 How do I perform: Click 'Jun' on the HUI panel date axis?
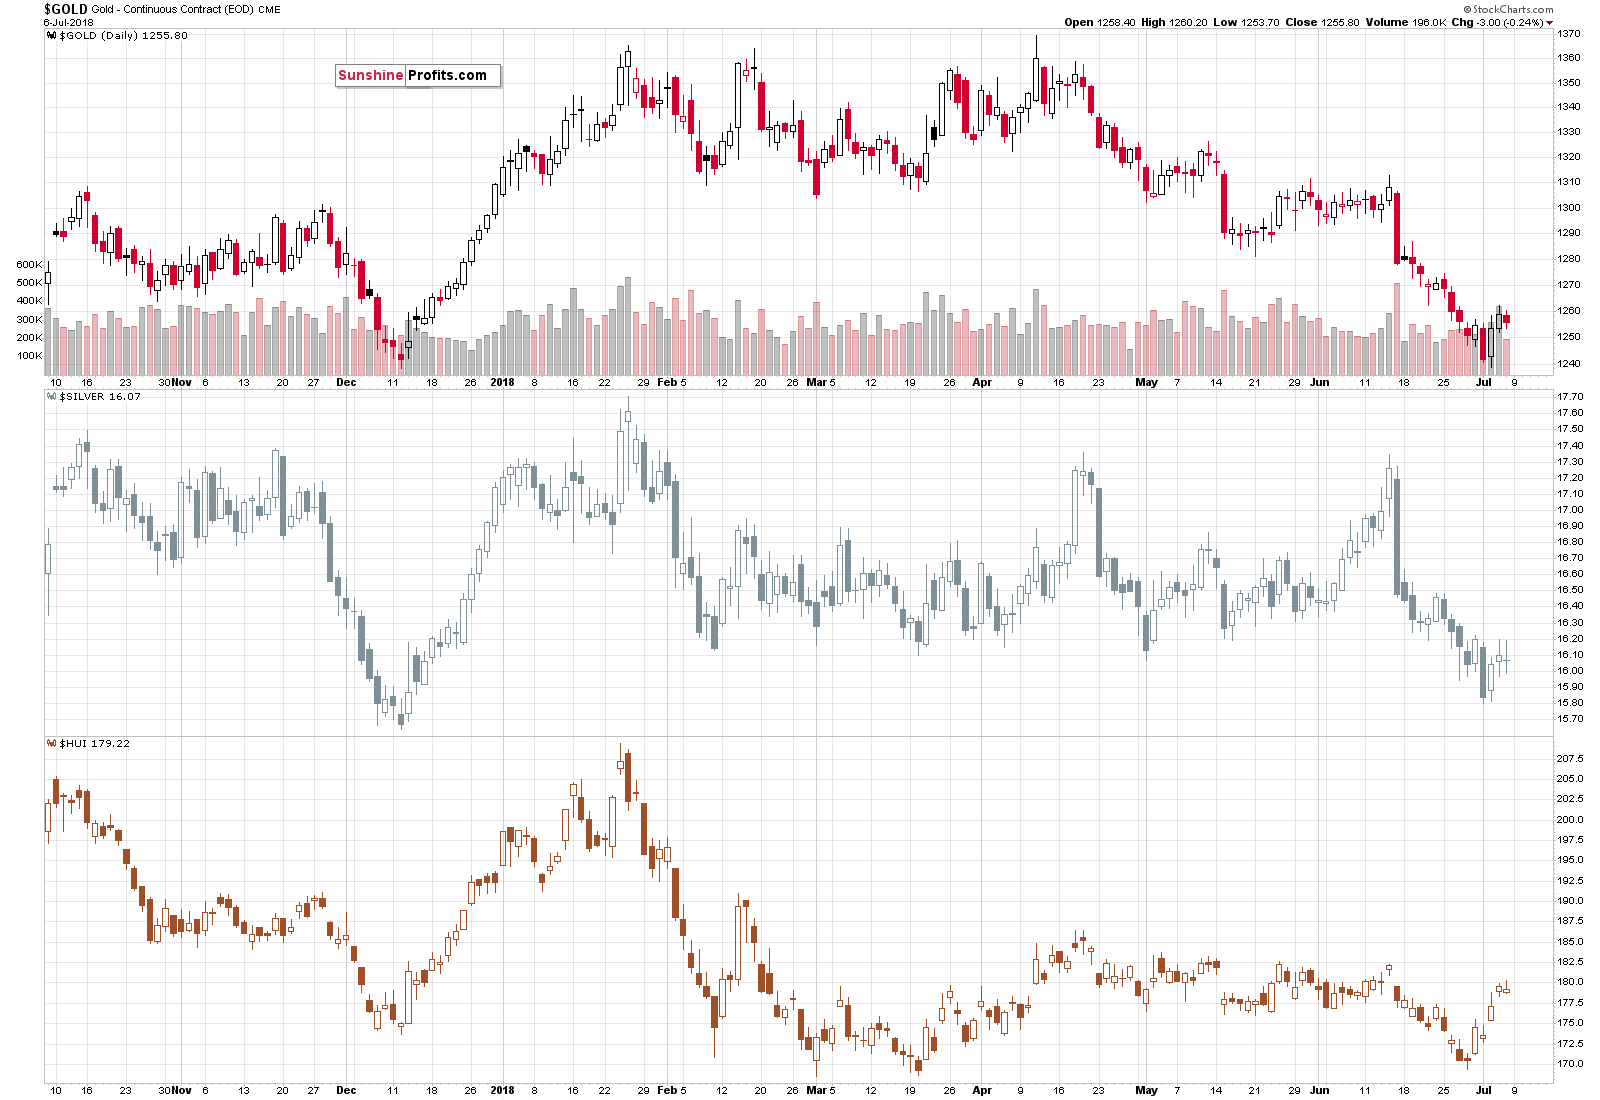(1320, 1090)
